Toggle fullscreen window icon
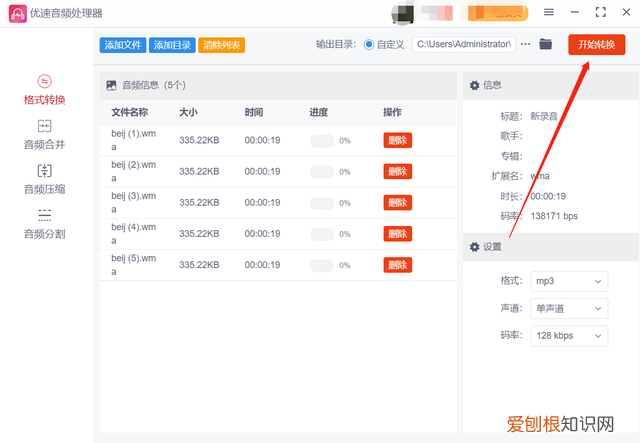Image resolution: width=640 pixels, height=443 pixels. coord(600,12)
